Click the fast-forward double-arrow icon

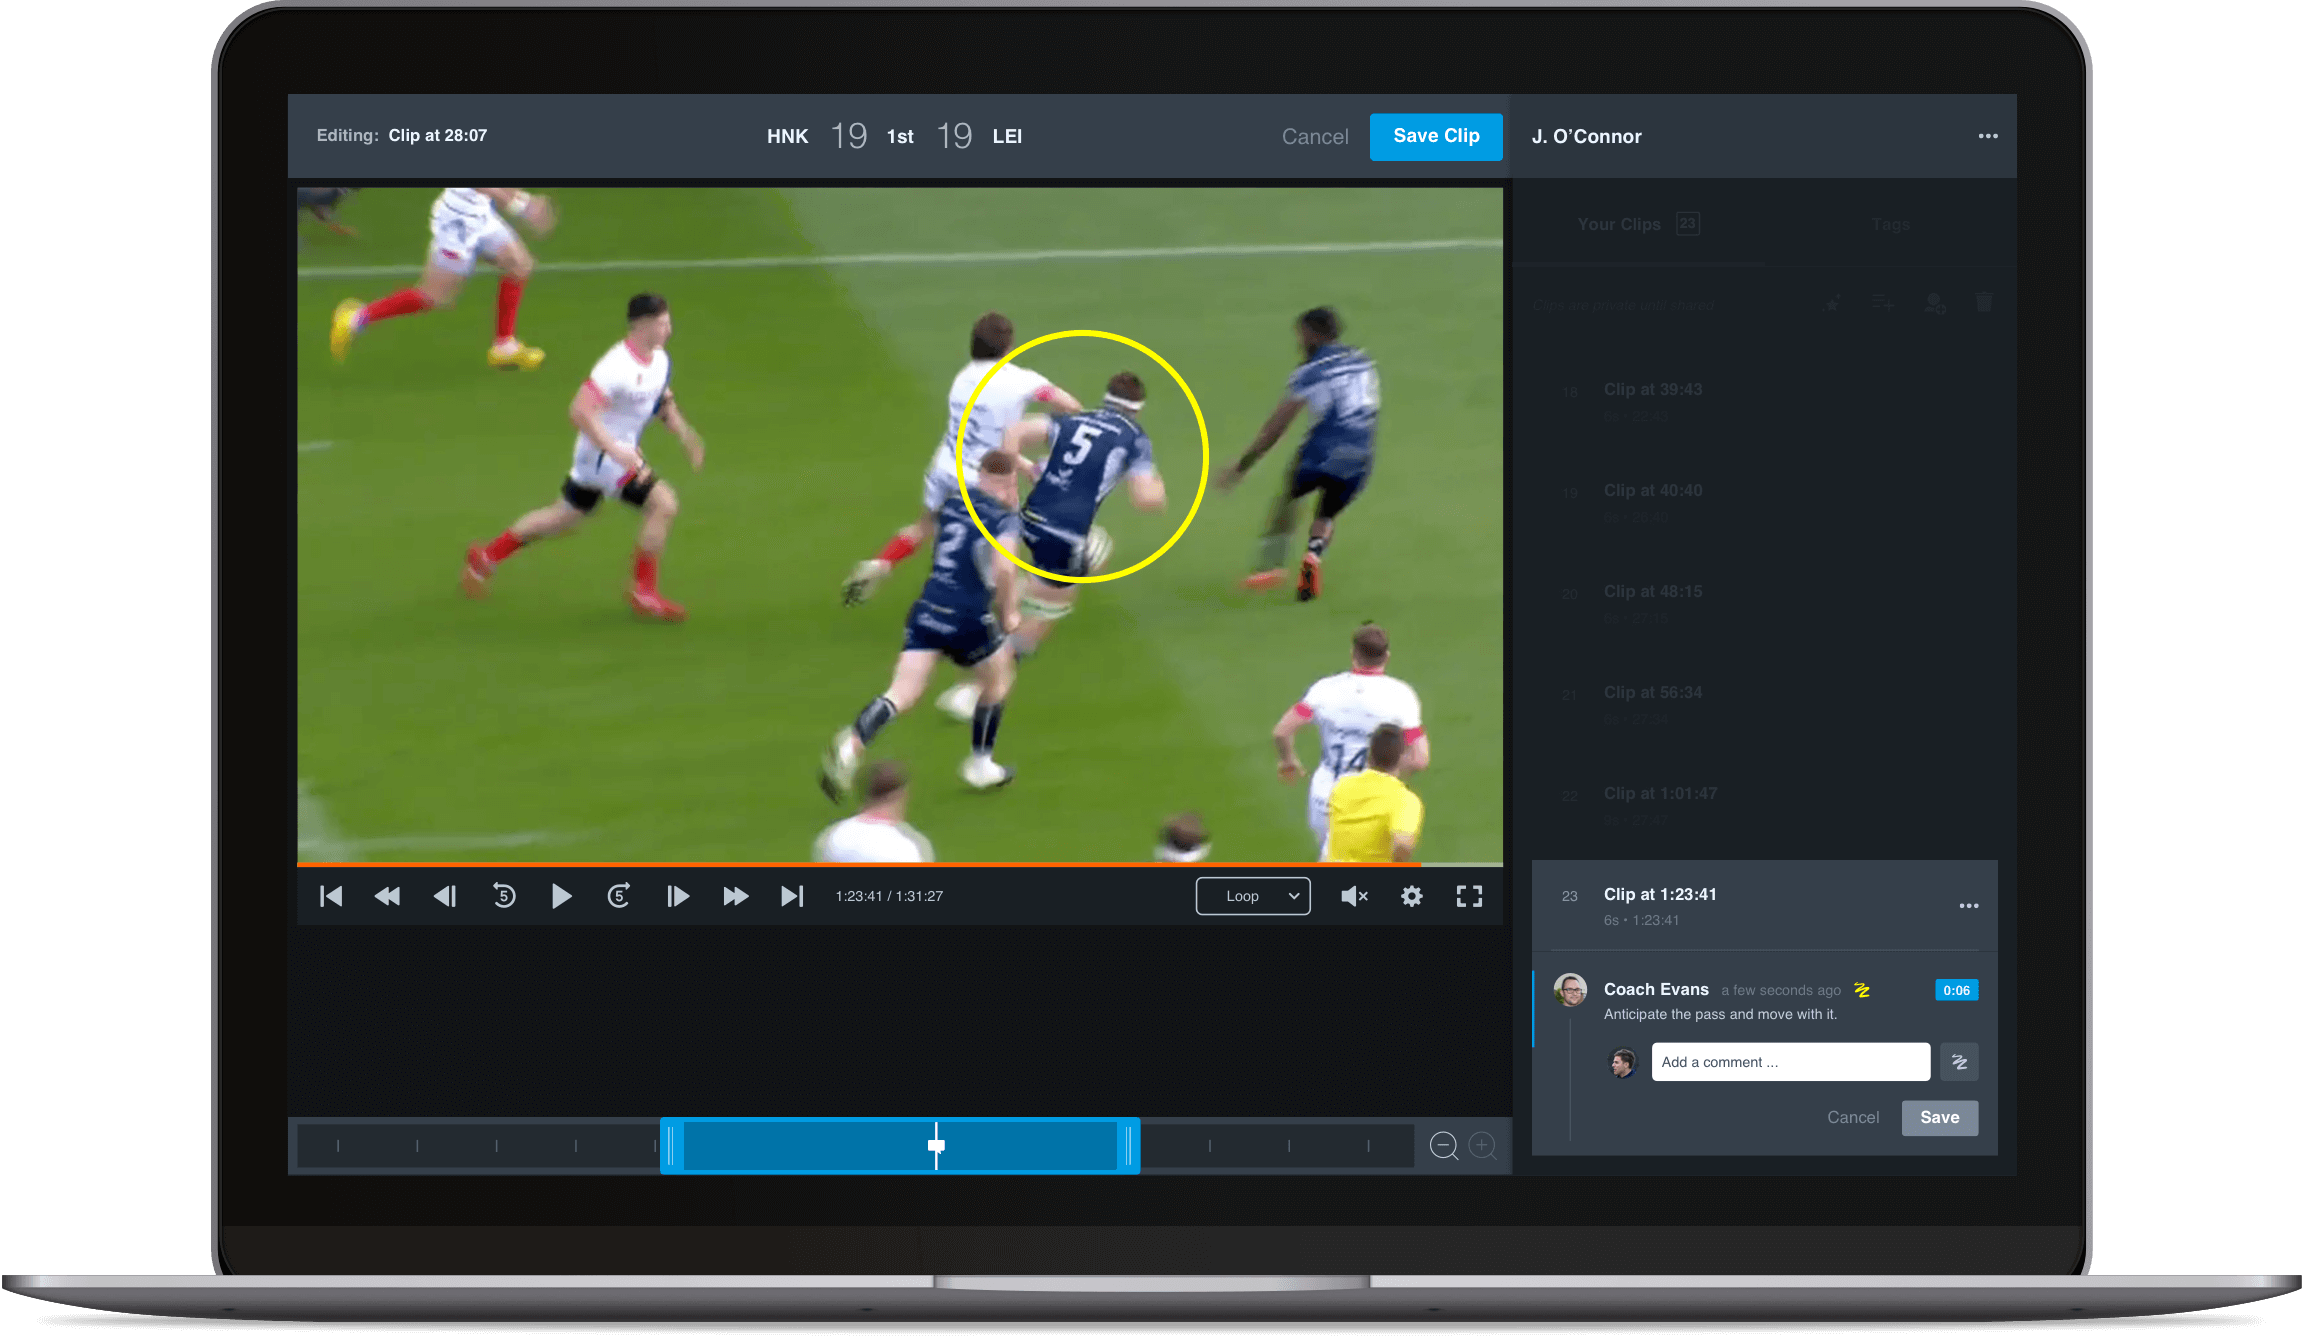point(735,896)
